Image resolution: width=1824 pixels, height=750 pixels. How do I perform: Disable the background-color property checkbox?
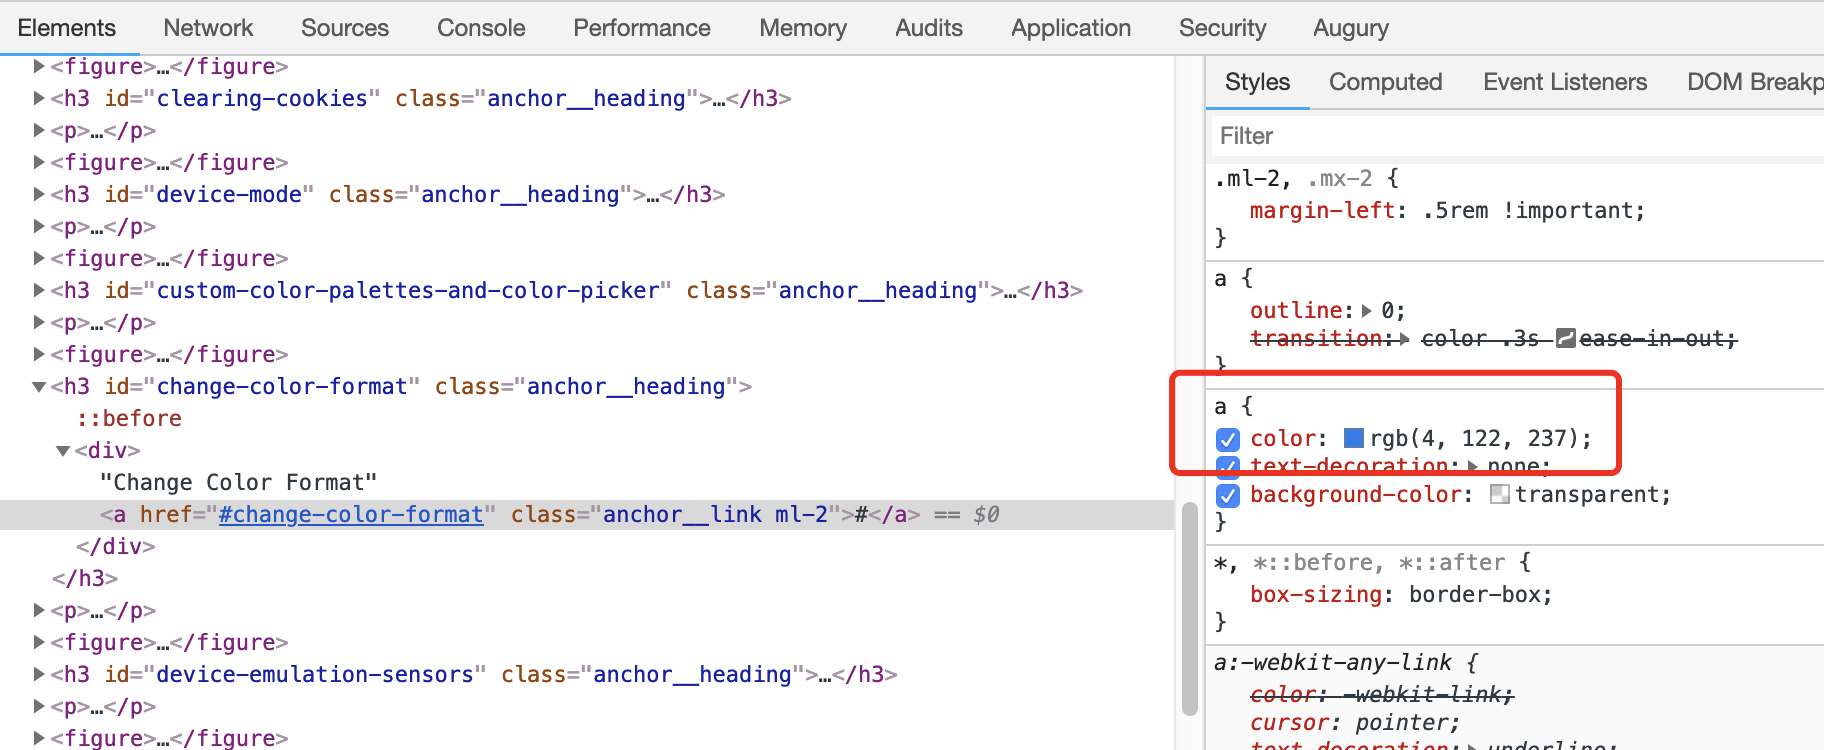(1228, 495)
